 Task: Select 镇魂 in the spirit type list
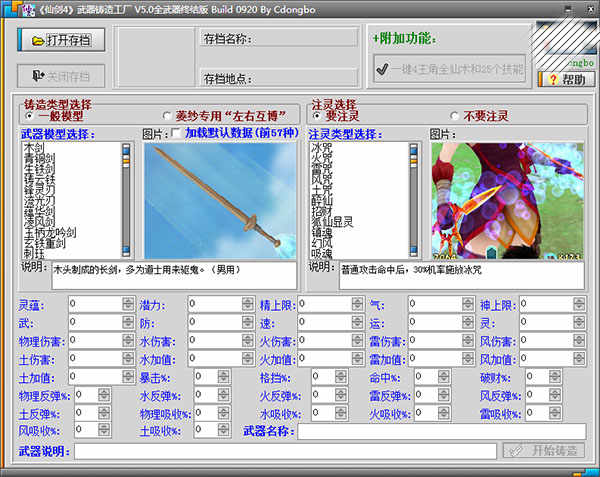[321, 233]
